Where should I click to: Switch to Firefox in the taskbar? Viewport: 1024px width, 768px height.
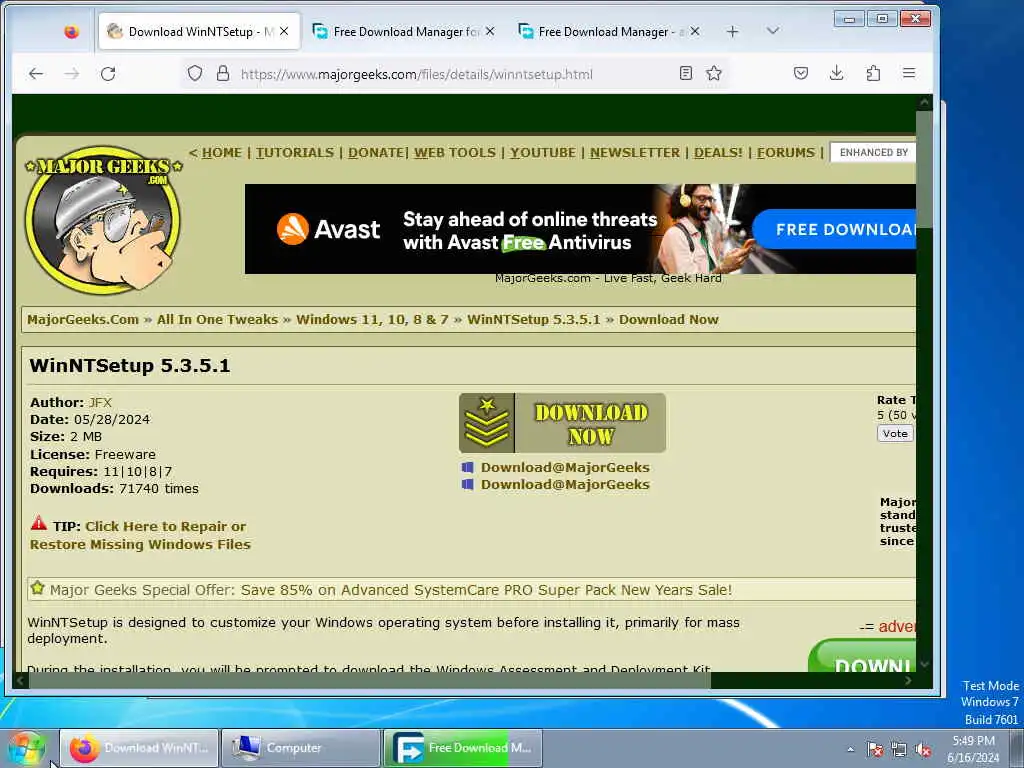(x=139, y=748)
